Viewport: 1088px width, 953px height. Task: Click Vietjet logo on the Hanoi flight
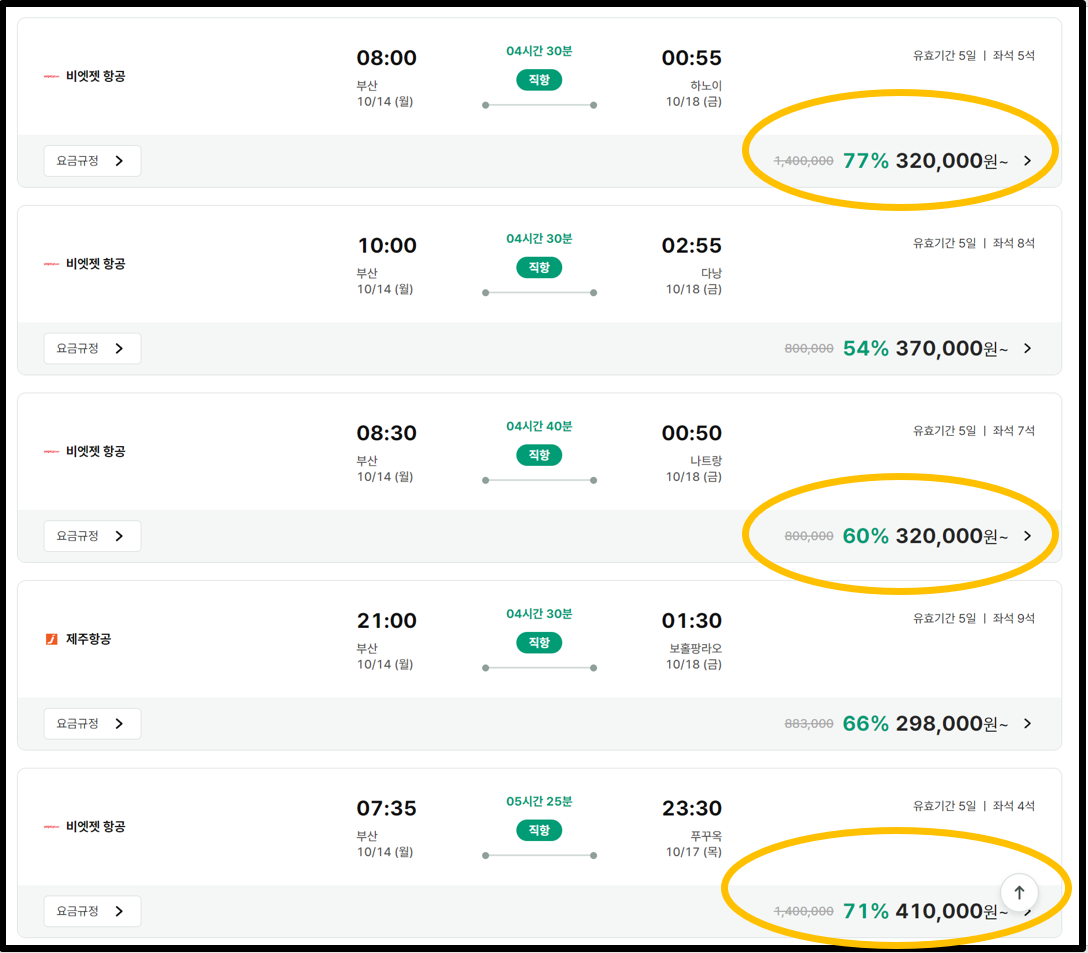click(x=51, y=76)
